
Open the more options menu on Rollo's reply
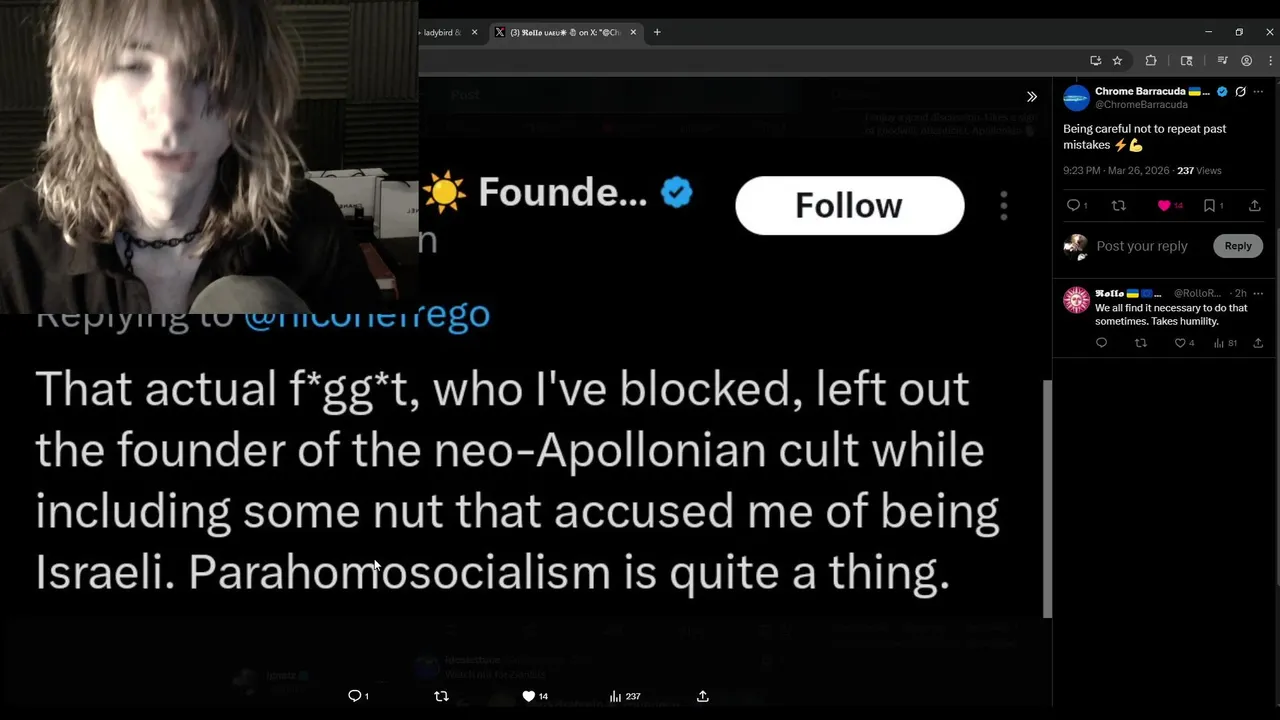click(x=1258, y=293)
